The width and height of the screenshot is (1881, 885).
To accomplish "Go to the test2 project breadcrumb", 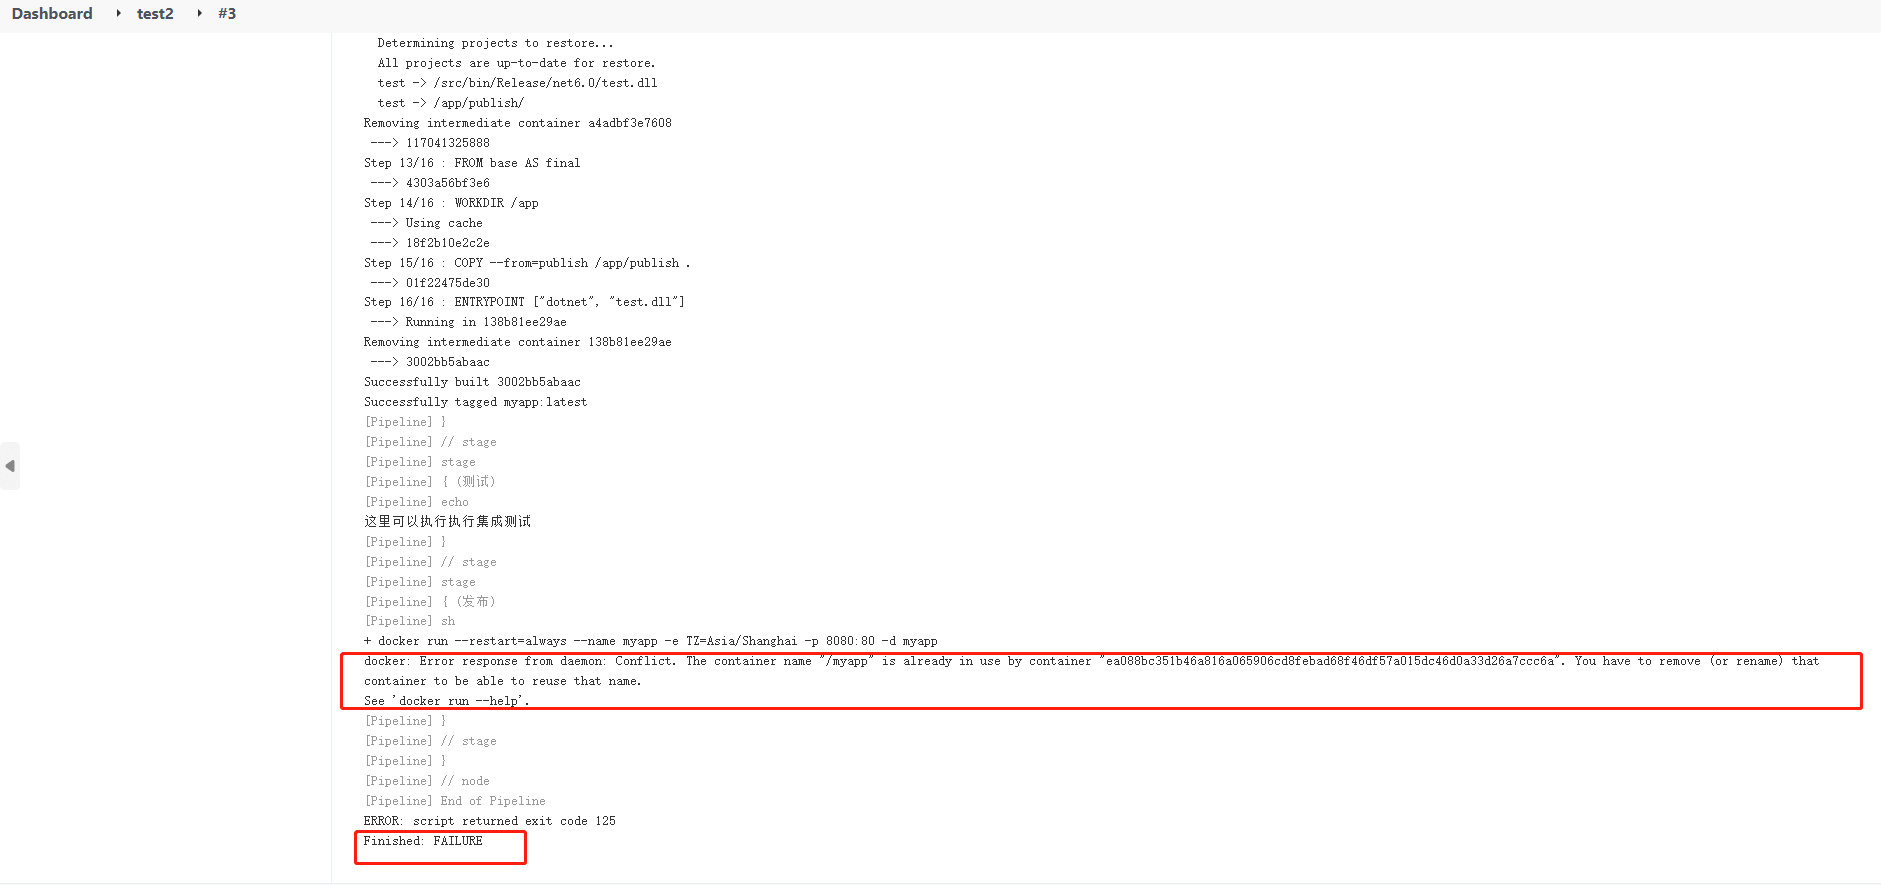I will tap(155, 14).
